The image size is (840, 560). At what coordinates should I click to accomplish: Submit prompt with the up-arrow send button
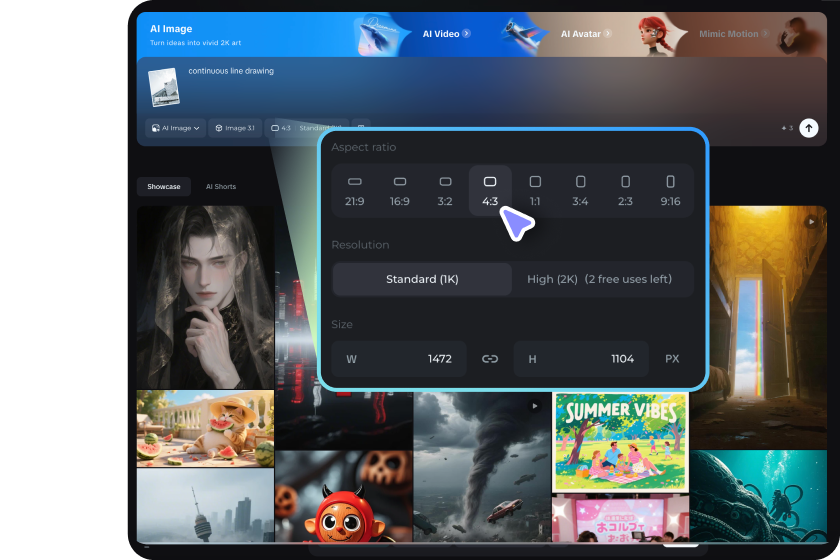(808, 128)
